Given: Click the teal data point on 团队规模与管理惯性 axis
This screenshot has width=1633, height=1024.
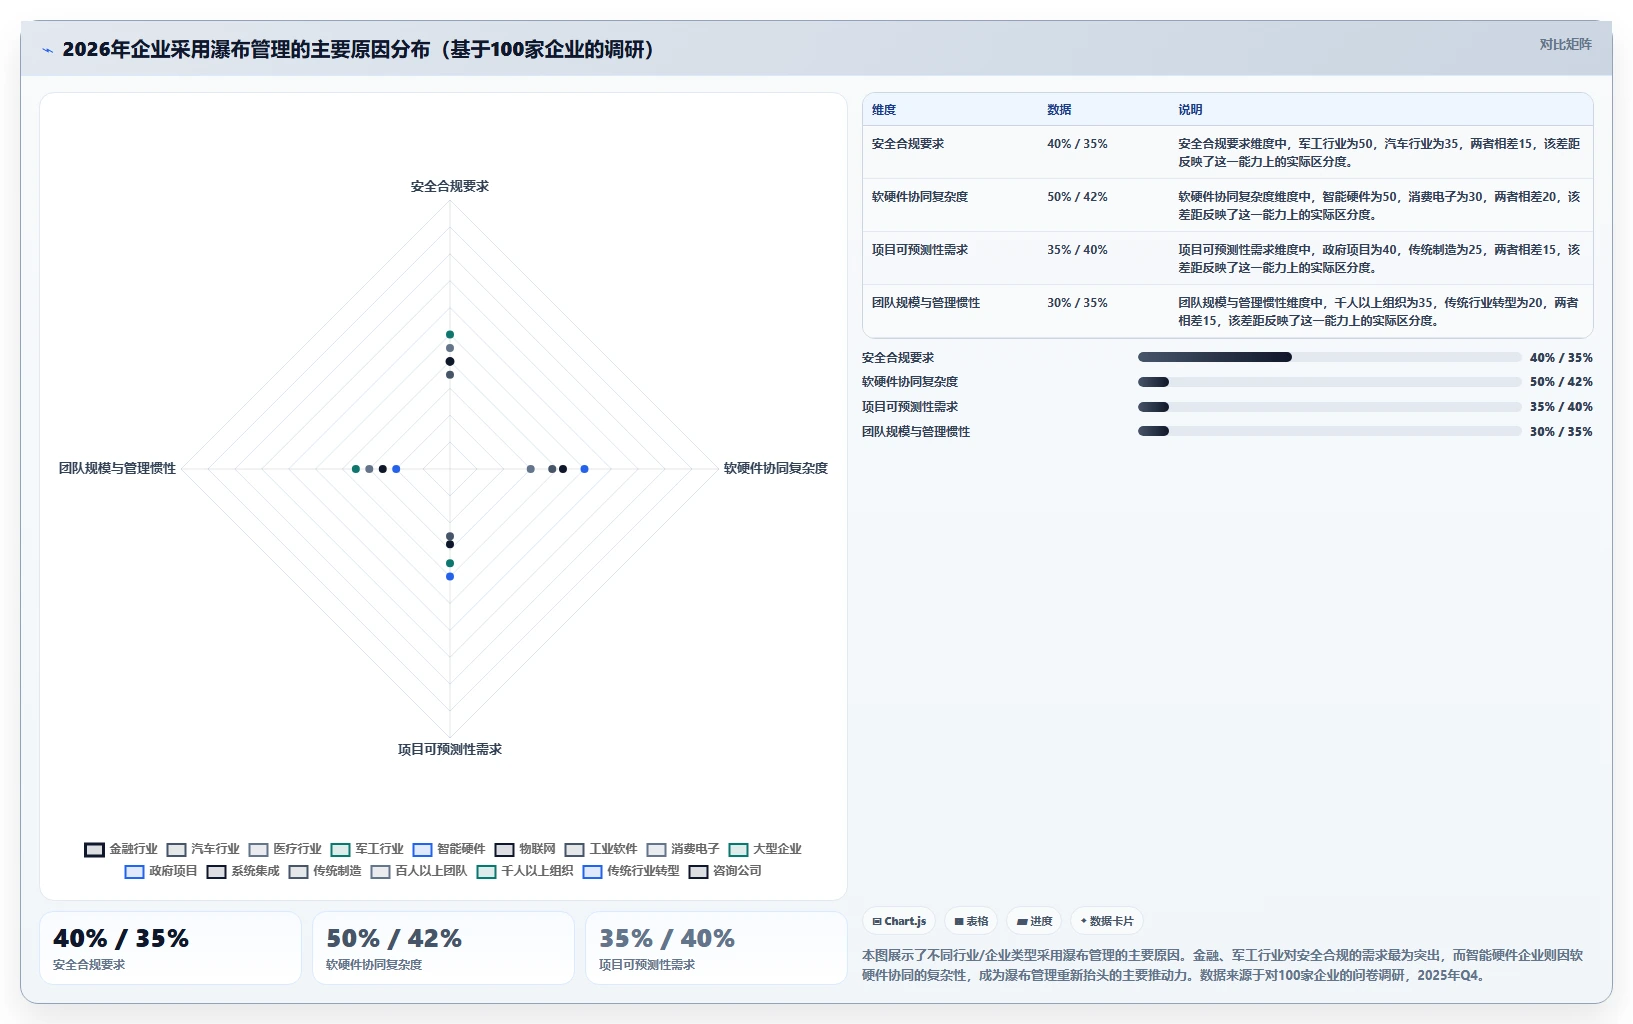Looking at the screenshot, I should click(356, 469).
